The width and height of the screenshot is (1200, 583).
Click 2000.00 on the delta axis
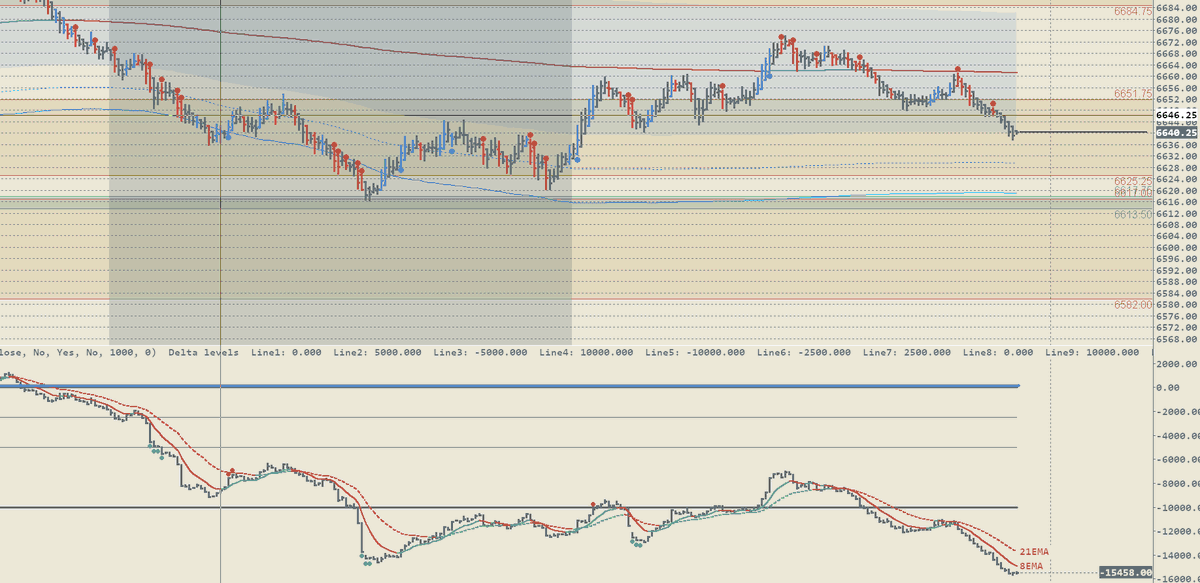pyautogui.click(x=1176, y=366)
